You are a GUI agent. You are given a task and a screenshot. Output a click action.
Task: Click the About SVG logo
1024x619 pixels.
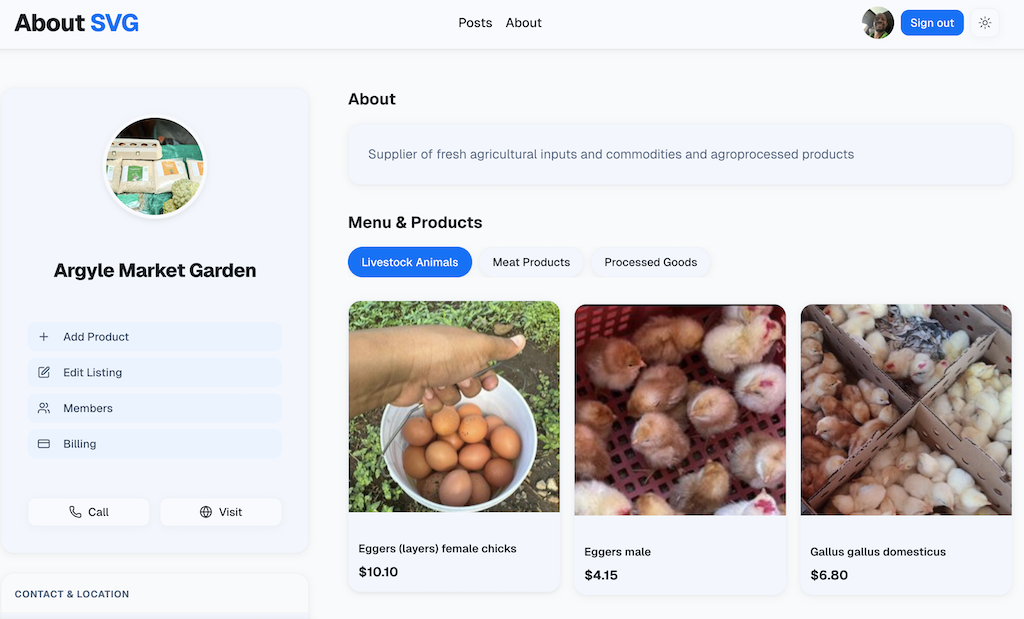click(76, 22)
